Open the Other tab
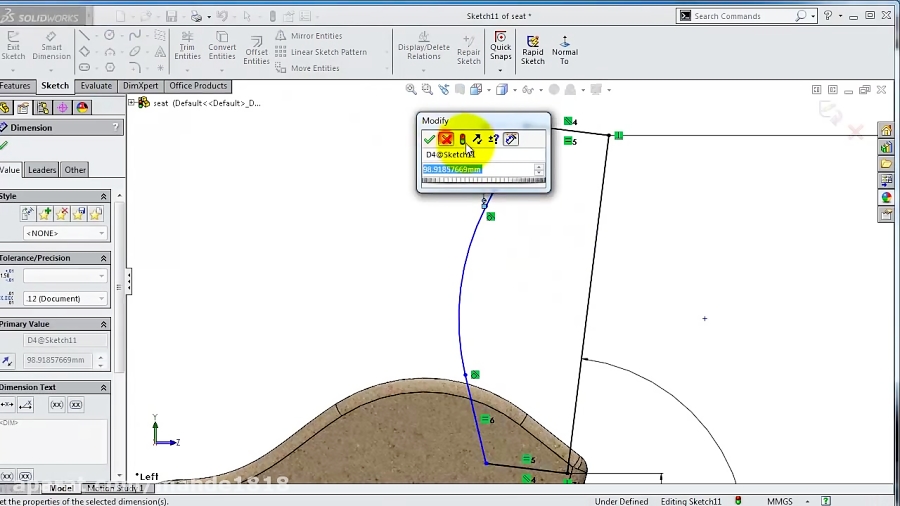The width and height of the screenshot is (900, 506). (75, 170)
